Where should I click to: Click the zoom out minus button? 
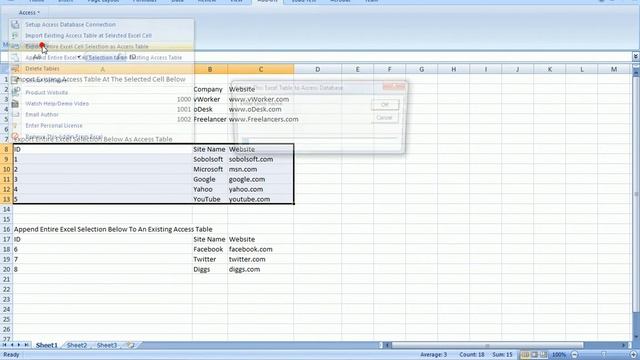click(575, 355)
